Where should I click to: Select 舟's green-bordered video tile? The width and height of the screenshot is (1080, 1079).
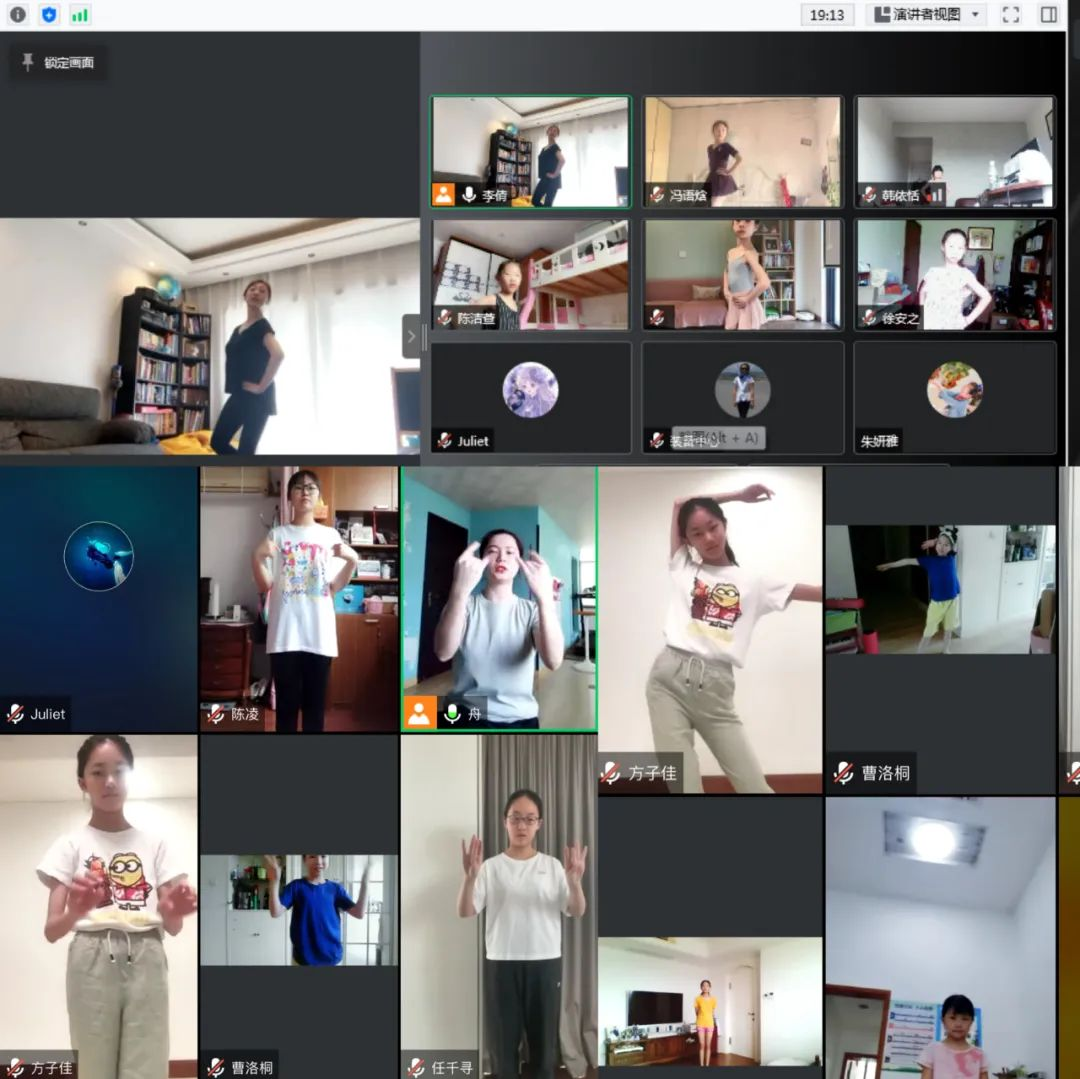[499, 599]
